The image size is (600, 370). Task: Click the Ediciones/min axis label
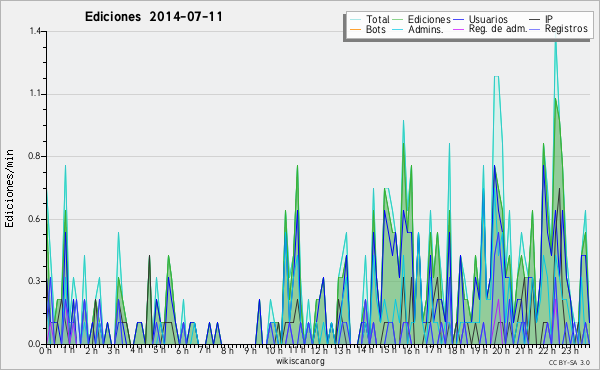click(x=9, y=188)
